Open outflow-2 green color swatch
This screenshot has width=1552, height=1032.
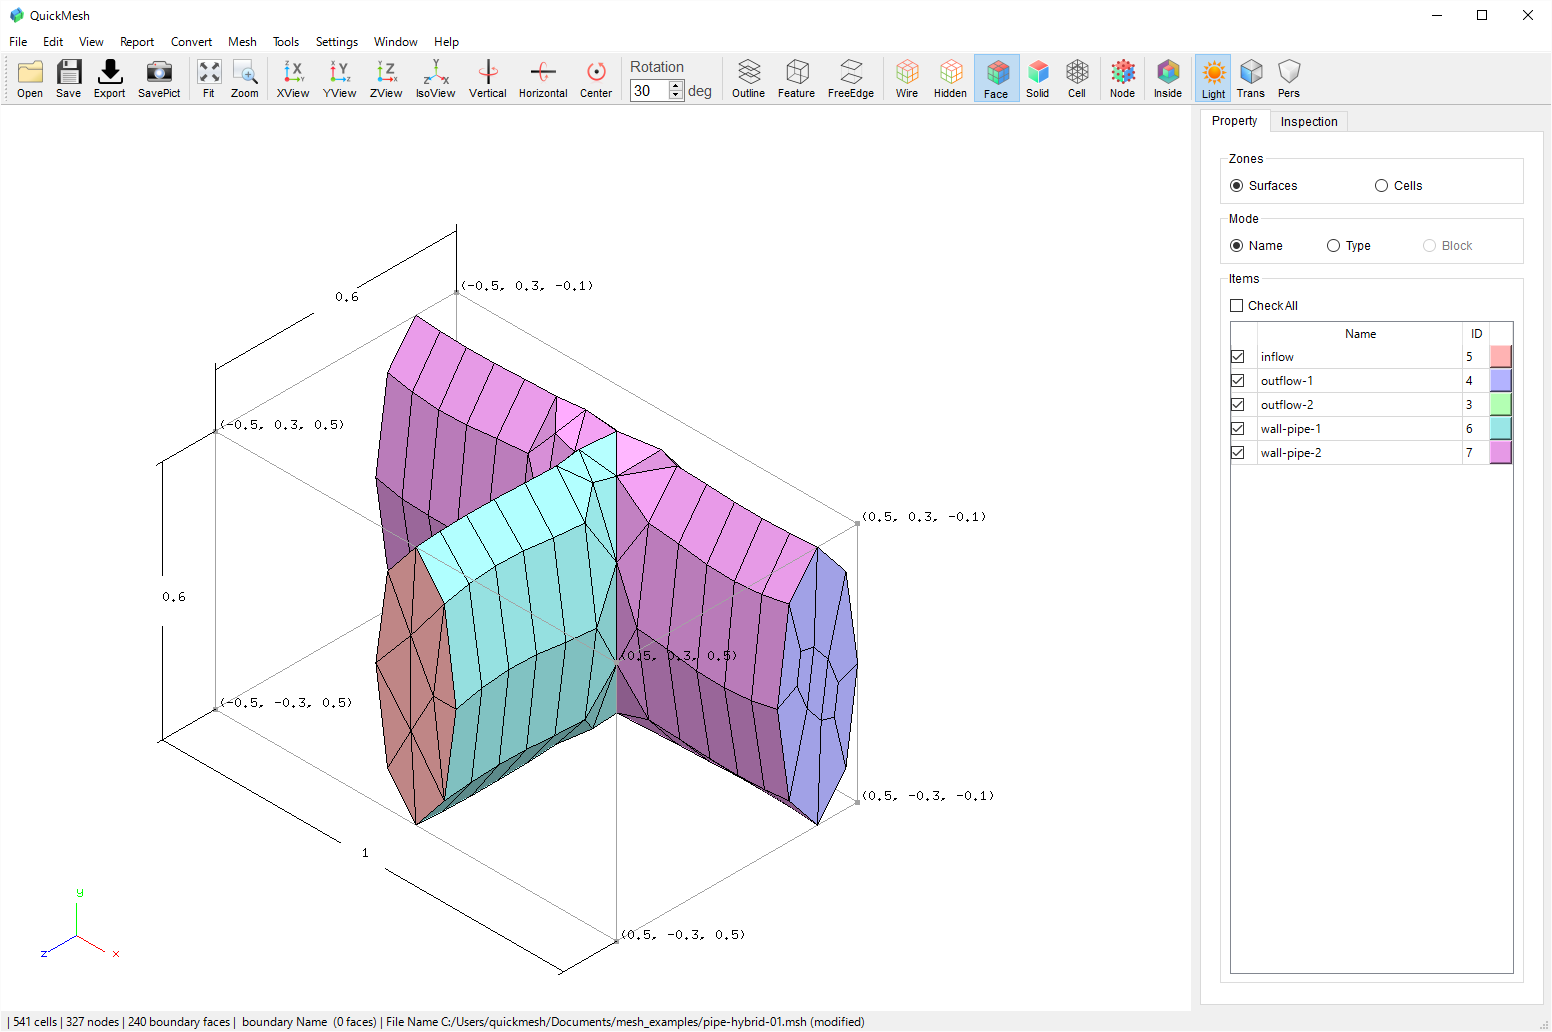(x=1500, y=405)
